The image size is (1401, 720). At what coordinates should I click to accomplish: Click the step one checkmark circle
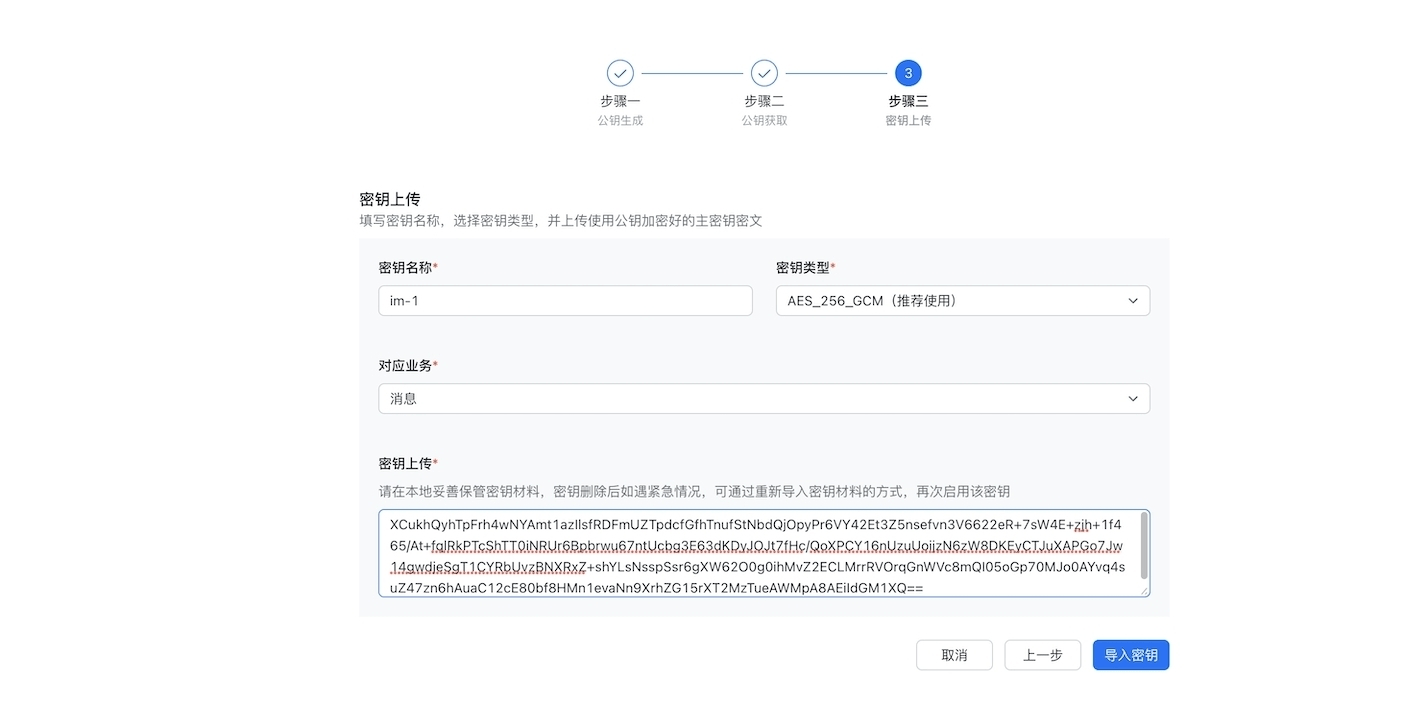tap(620, 73)
